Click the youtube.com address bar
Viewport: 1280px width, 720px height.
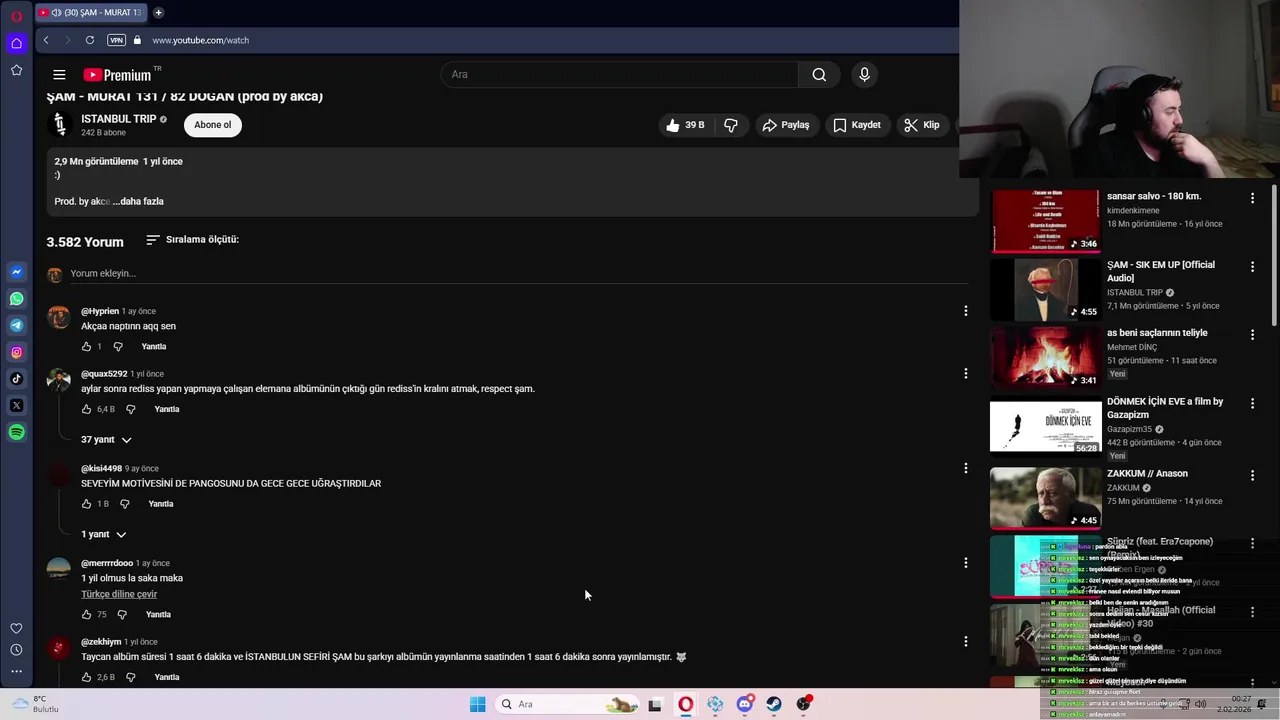pyautogui.click(x=200, y=40)
